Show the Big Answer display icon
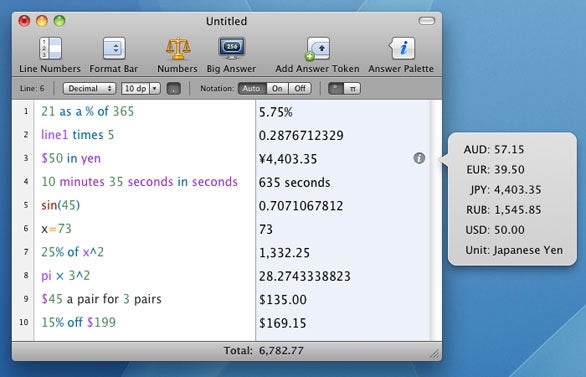Viewport: 586px width, 377px height. (x=231, y=49)
